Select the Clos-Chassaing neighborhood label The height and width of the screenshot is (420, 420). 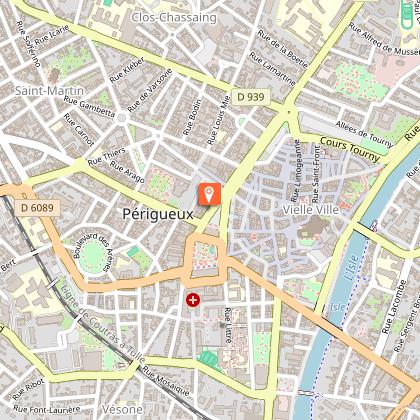(174, 18)
